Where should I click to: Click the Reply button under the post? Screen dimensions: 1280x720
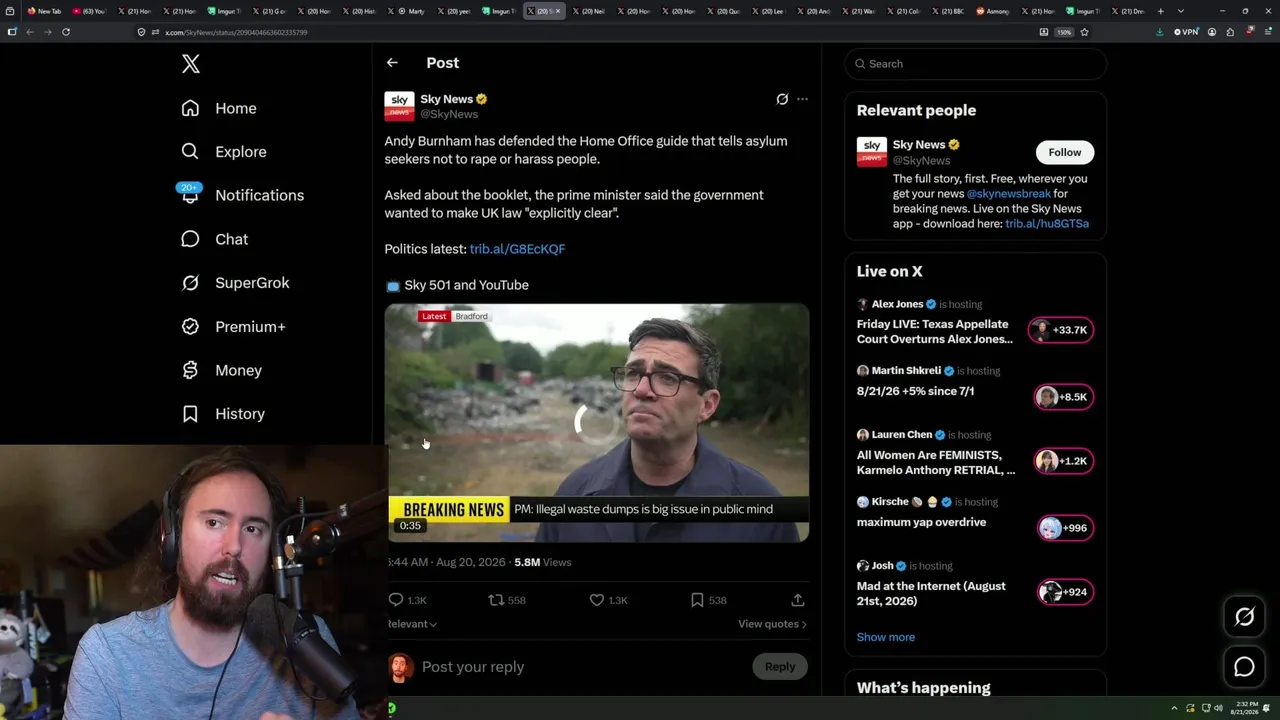pos(780,667)
